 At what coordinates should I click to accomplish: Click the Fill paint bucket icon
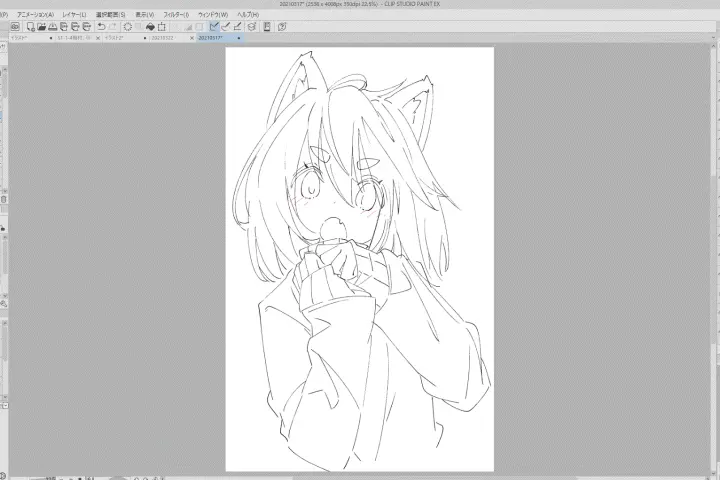151,27
